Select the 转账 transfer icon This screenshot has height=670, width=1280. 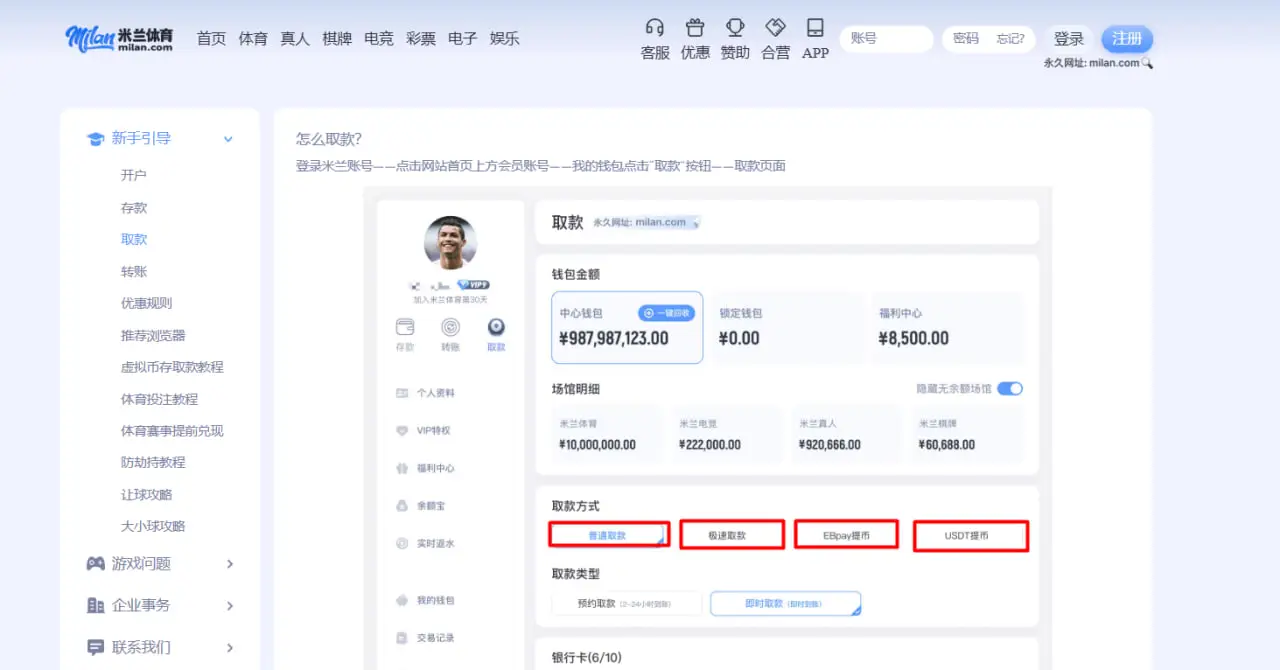[450, 330]
